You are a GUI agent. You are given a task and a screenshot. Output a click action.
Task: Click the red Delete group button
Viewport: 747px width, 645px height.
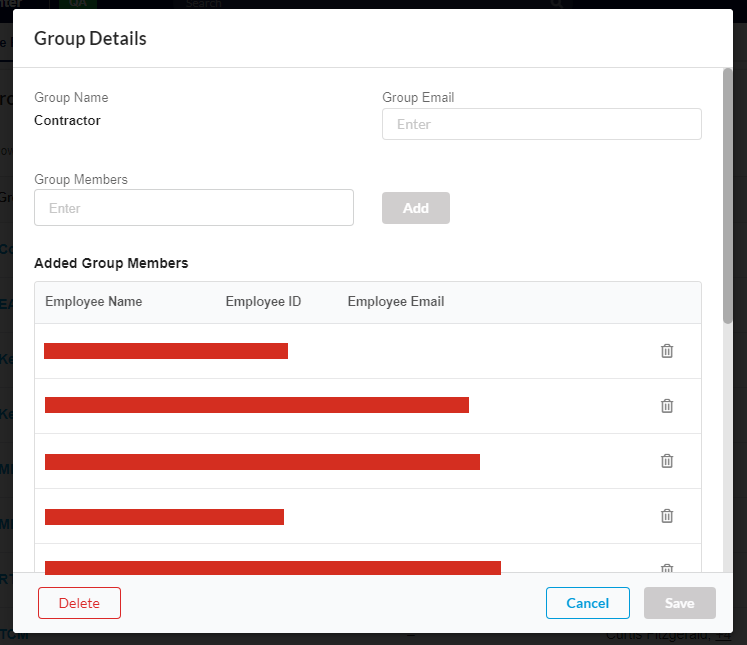[x=79, y=603]
